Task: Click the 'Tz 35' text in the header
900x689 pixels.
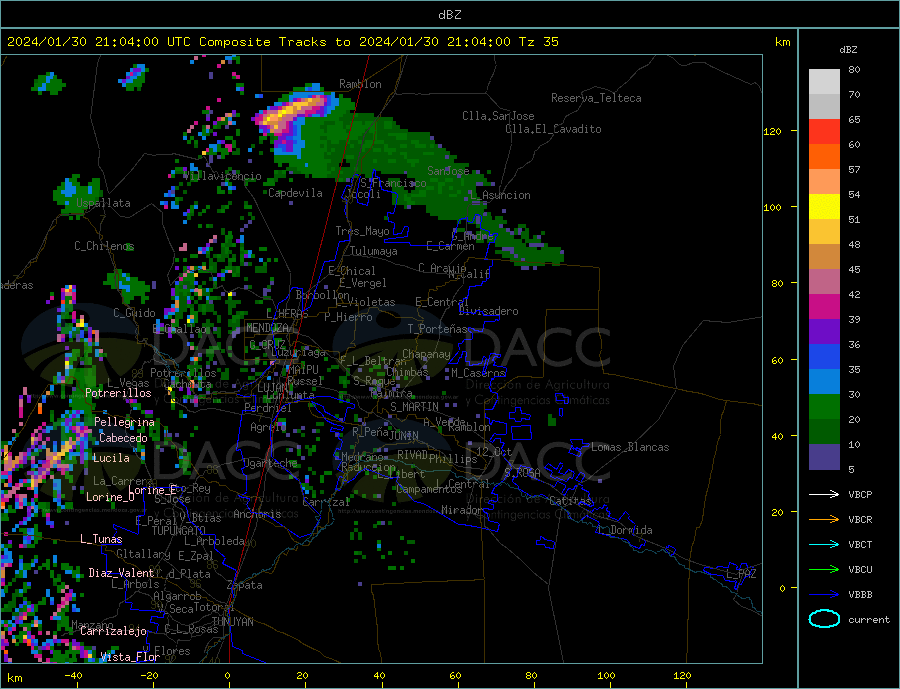Action: click(x=538, y=42)
